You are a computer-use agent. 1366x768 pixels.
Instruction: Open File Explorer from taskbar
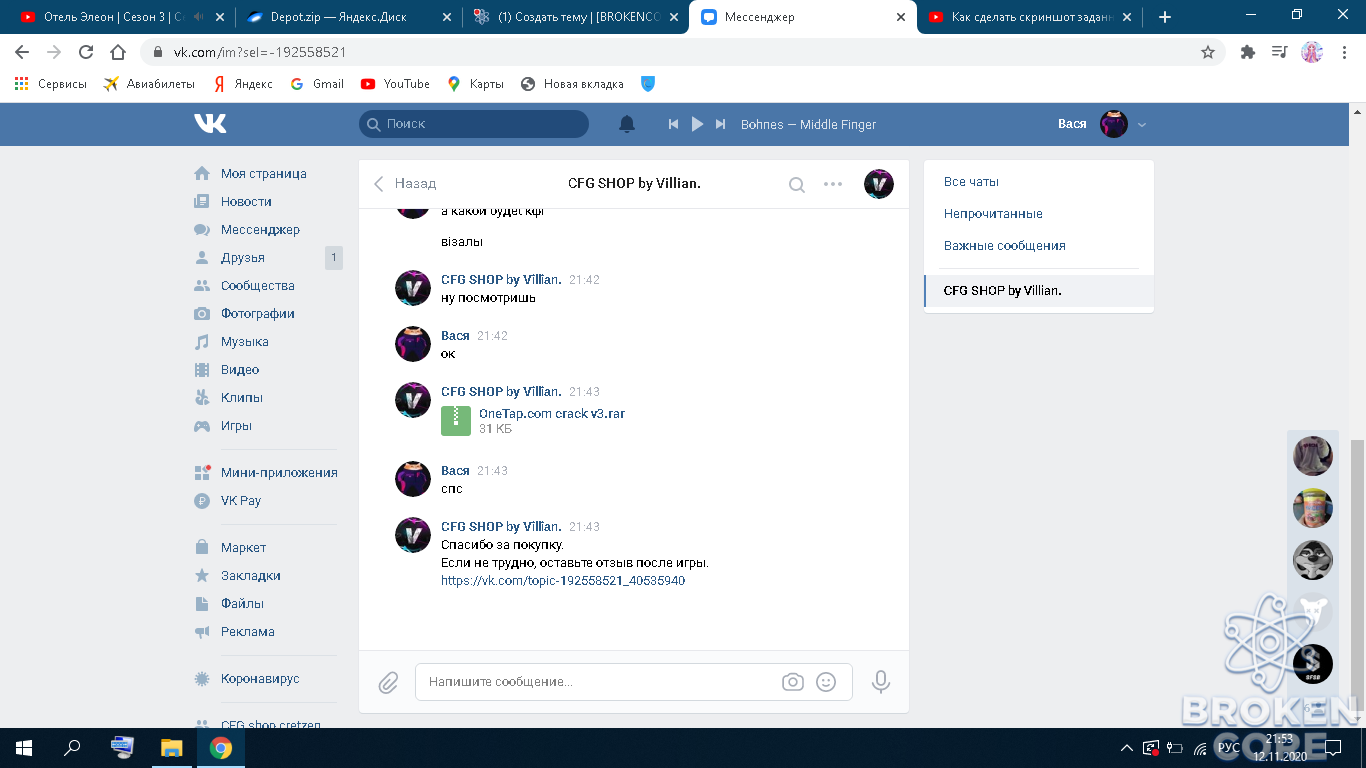tap(172, 748)
